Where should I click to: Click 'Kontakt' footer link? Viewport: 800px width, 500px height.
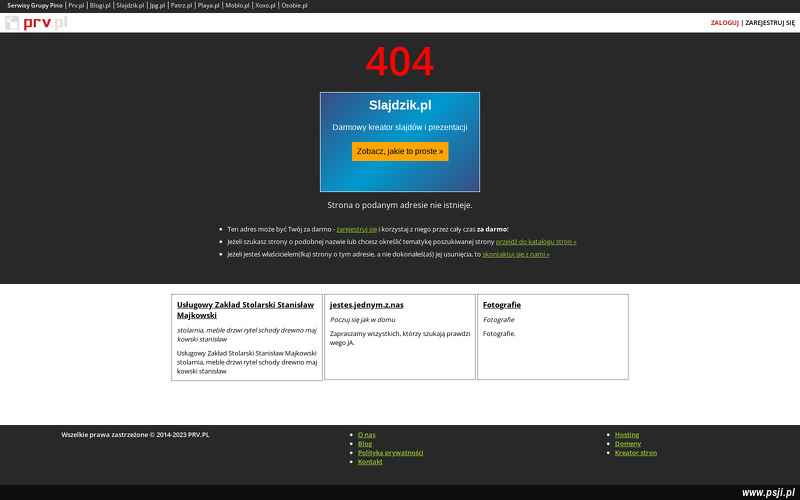(370, 462)
